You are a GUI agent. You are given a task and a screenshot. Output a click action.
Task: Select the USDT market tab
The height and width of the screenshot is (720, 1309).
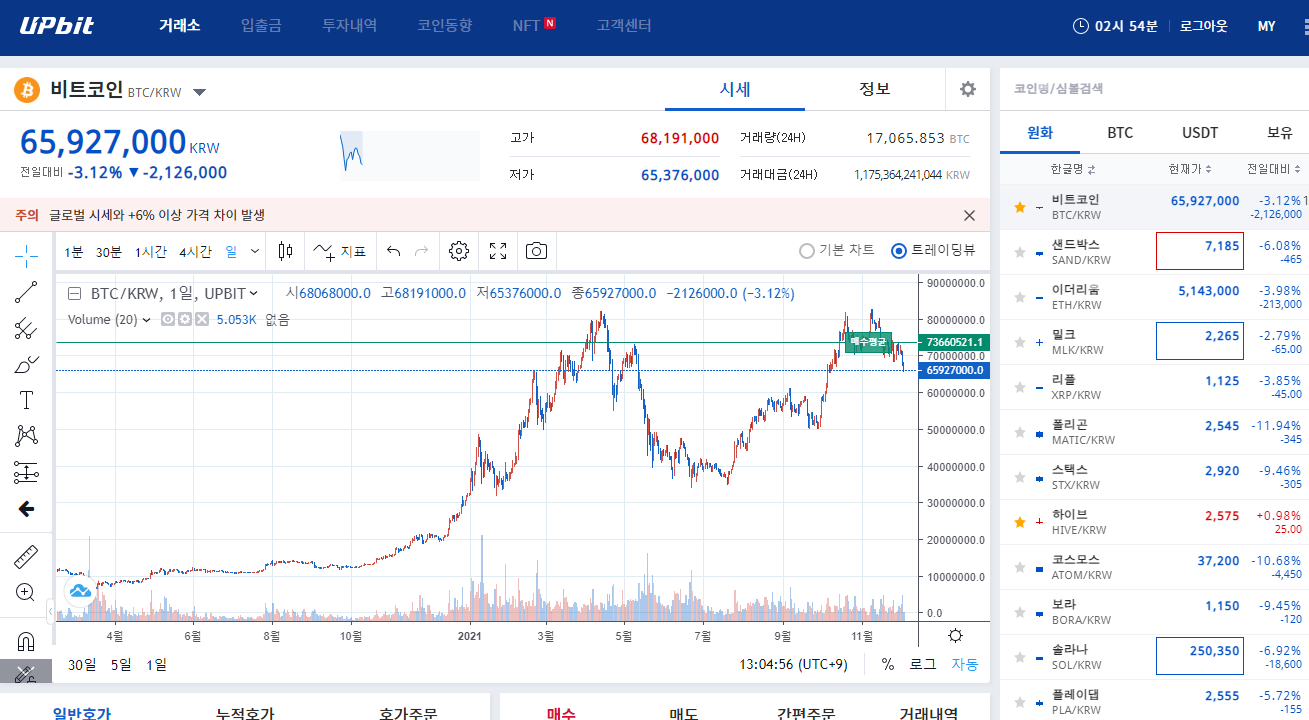1200,132
